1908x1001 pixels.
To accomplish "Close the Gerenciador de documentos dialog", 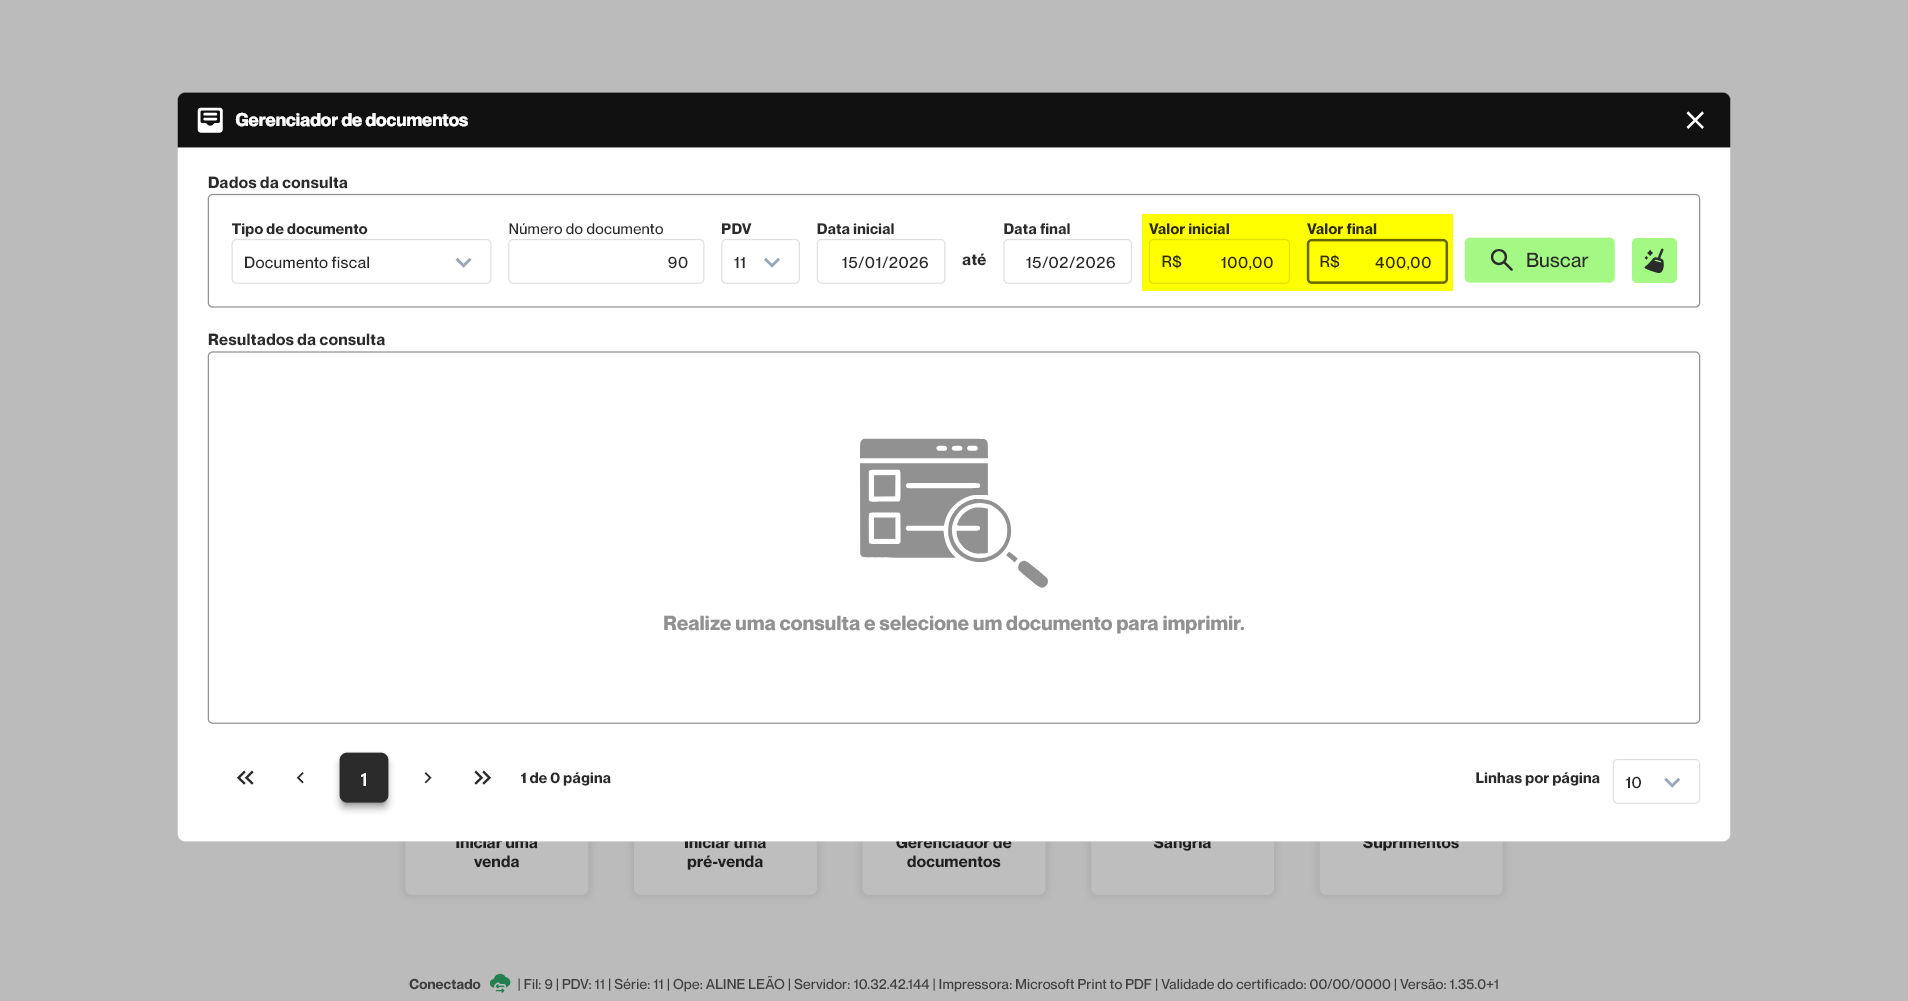I will point(1694,120).
